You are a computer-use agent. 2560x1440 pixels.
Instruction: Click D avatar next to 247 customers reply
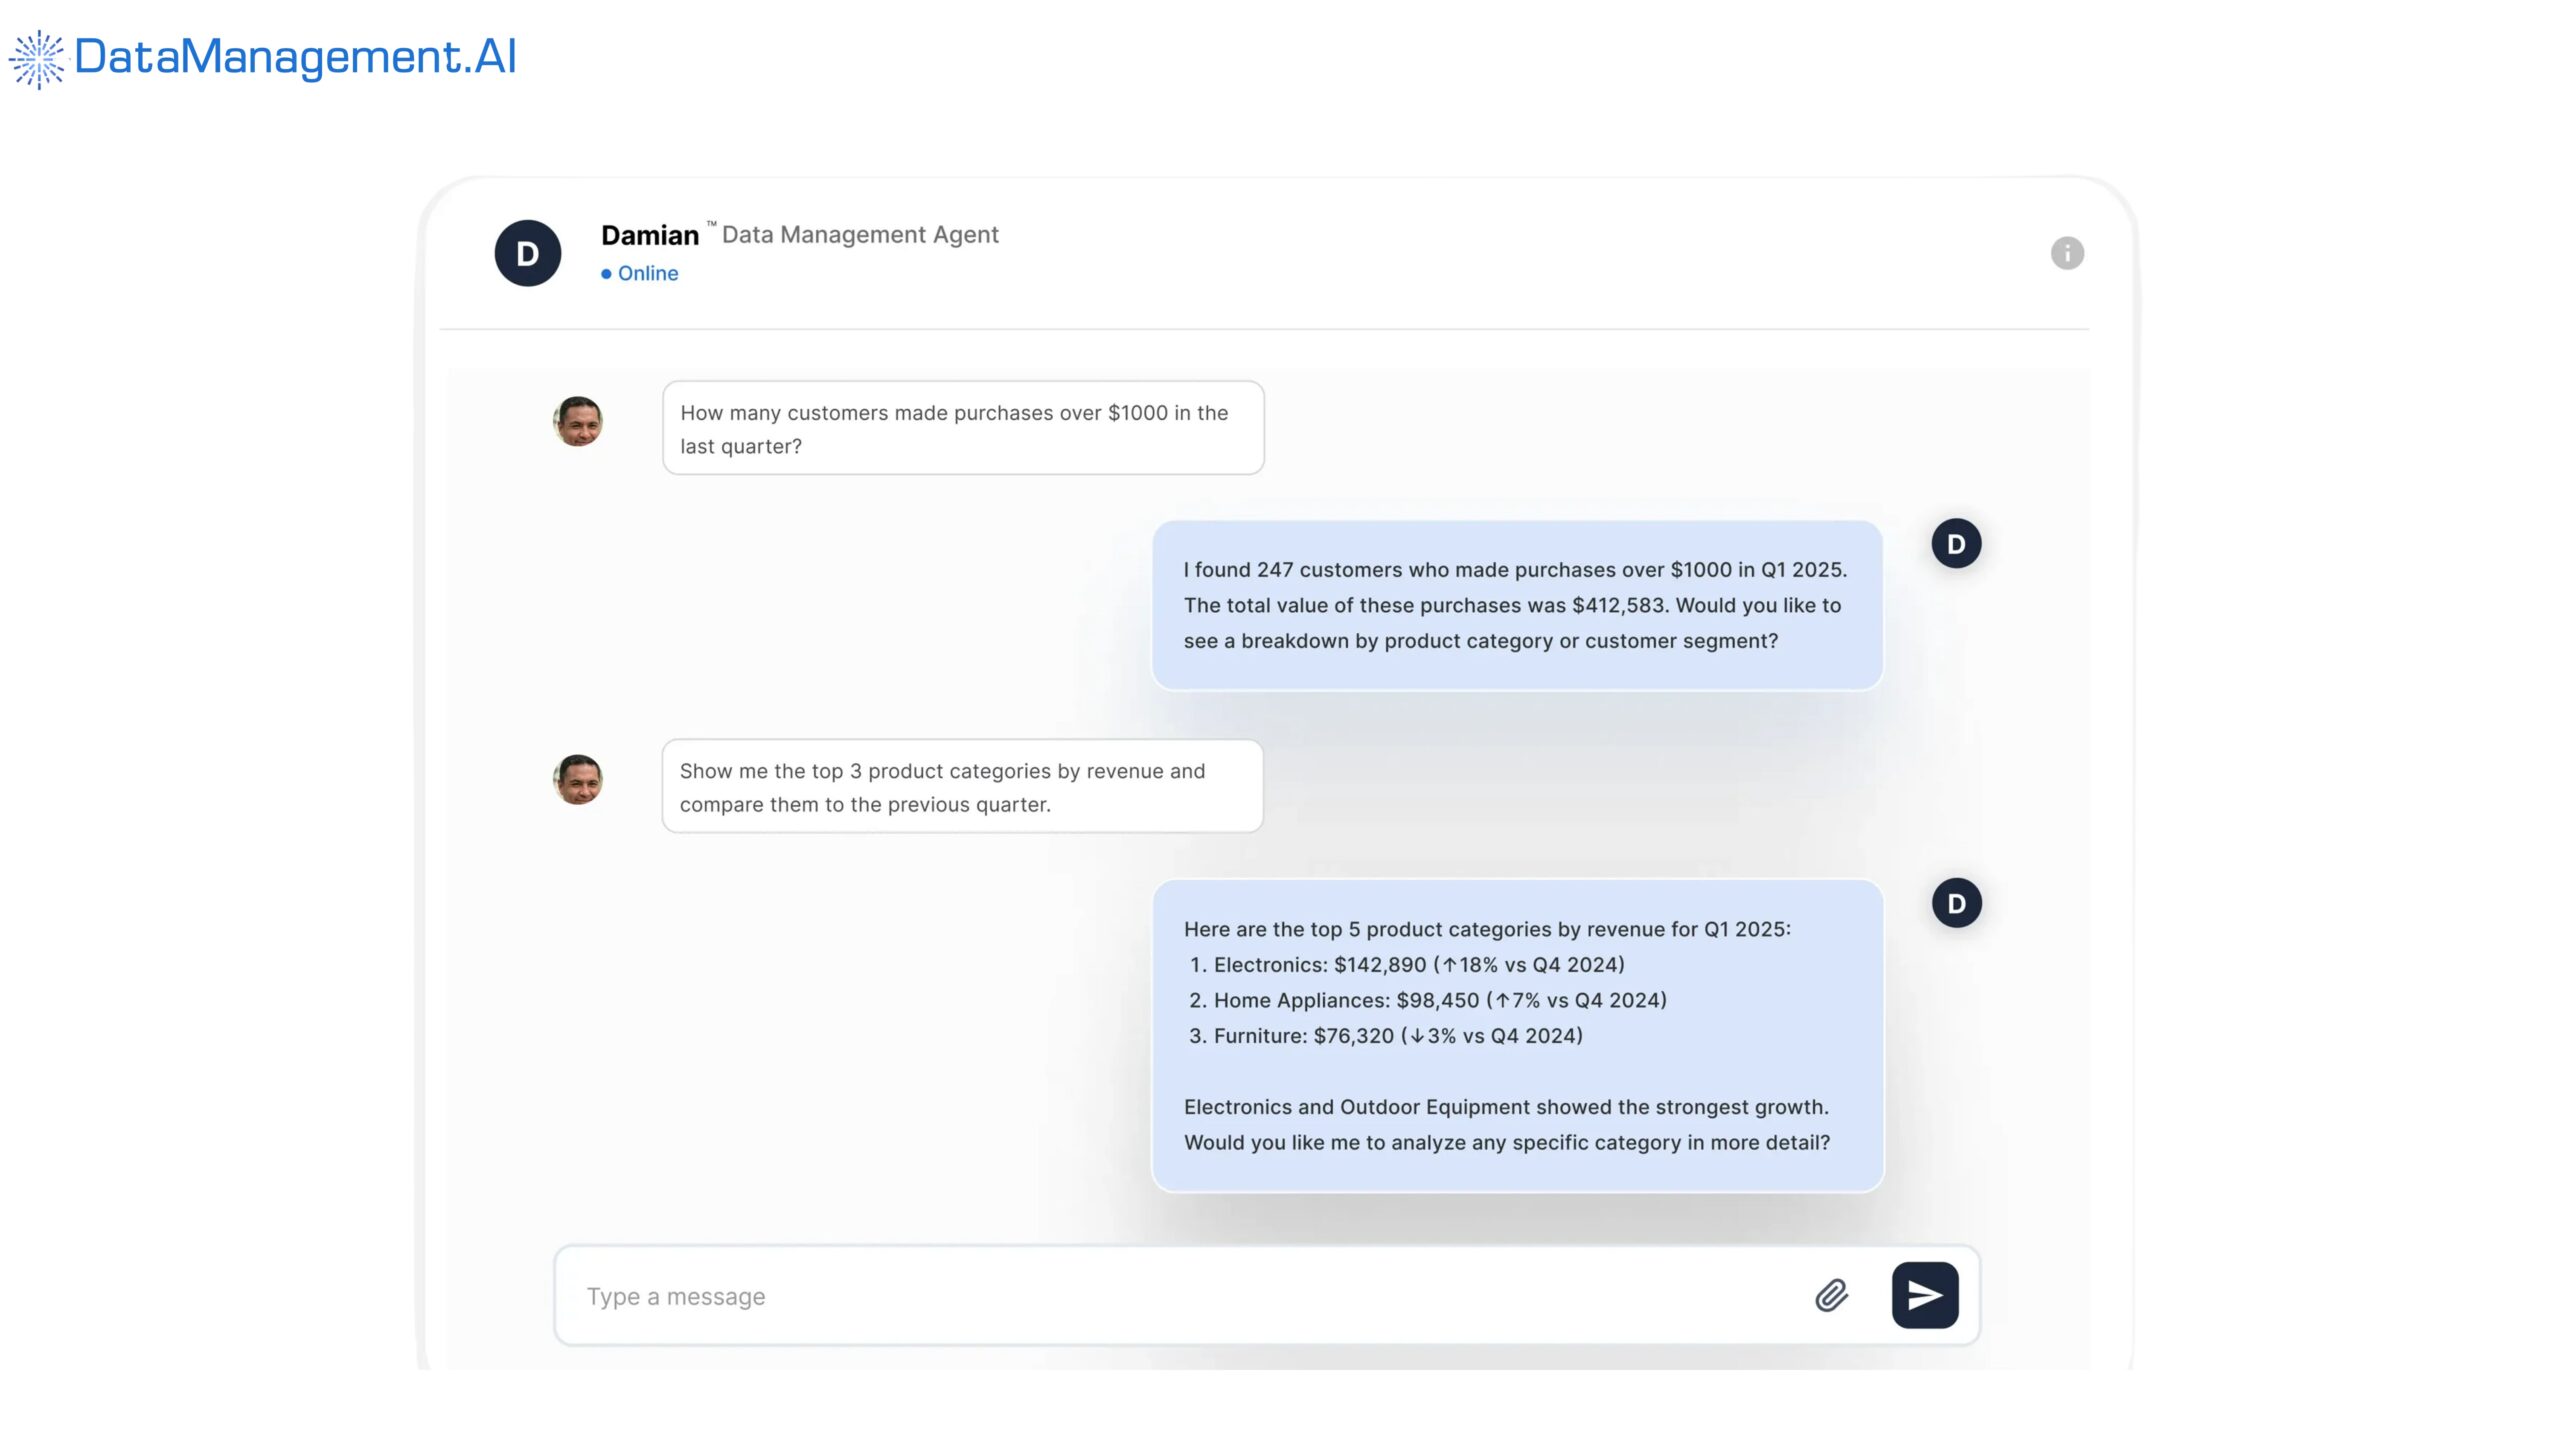pyautogui.click(x=1956, y=544)
